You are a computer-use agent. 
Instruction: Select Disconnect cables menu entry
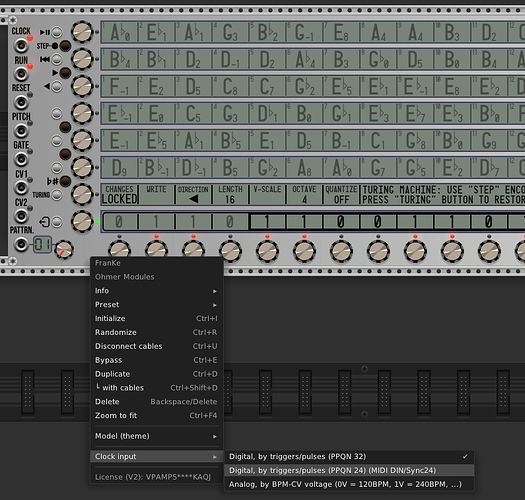tap(156, 346)
